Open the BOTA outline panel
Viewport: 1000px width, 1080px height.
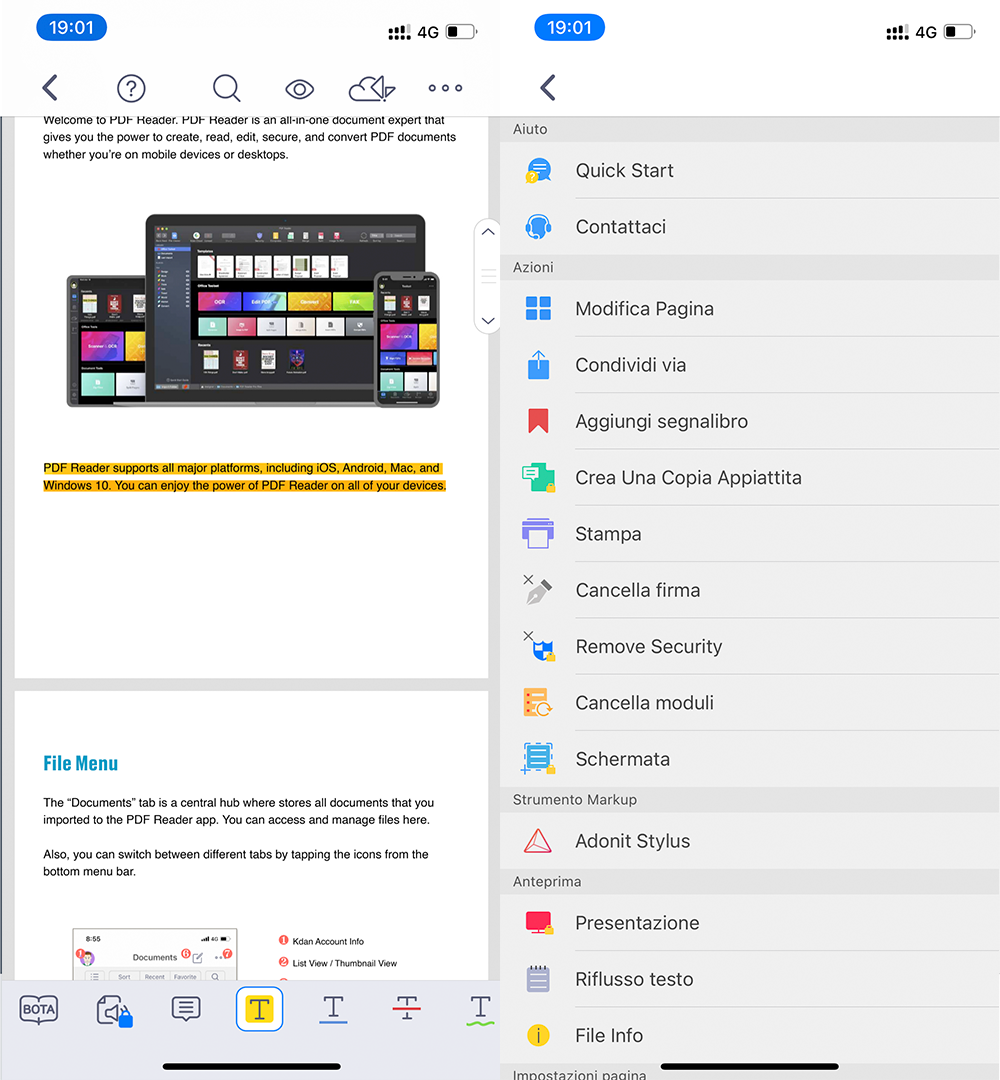[x=39, y=1009]
